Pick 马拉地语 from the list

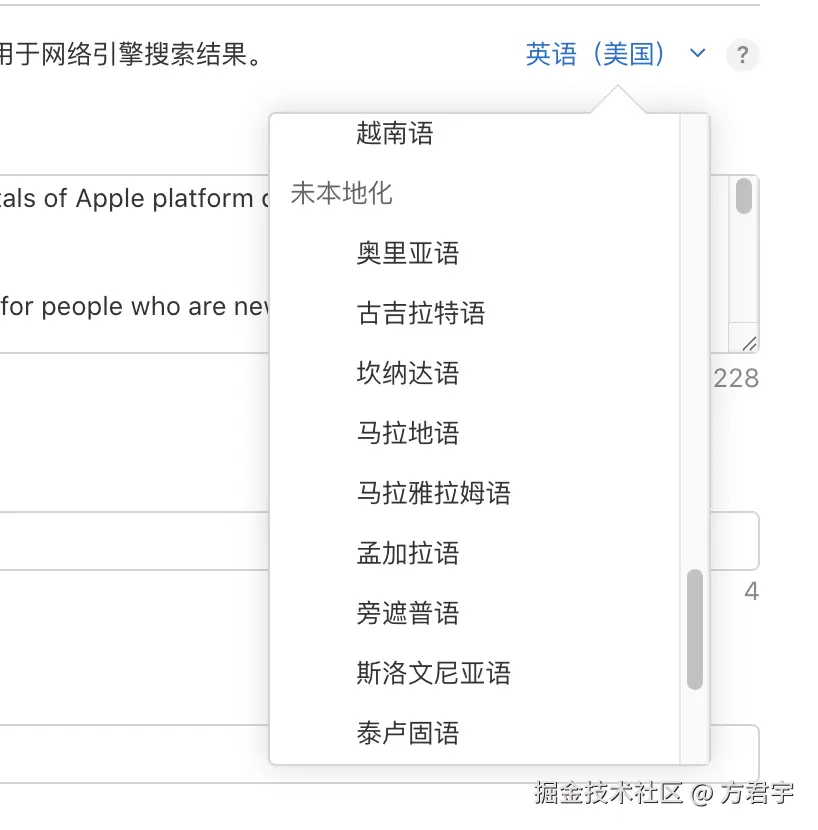click(407, 433)
